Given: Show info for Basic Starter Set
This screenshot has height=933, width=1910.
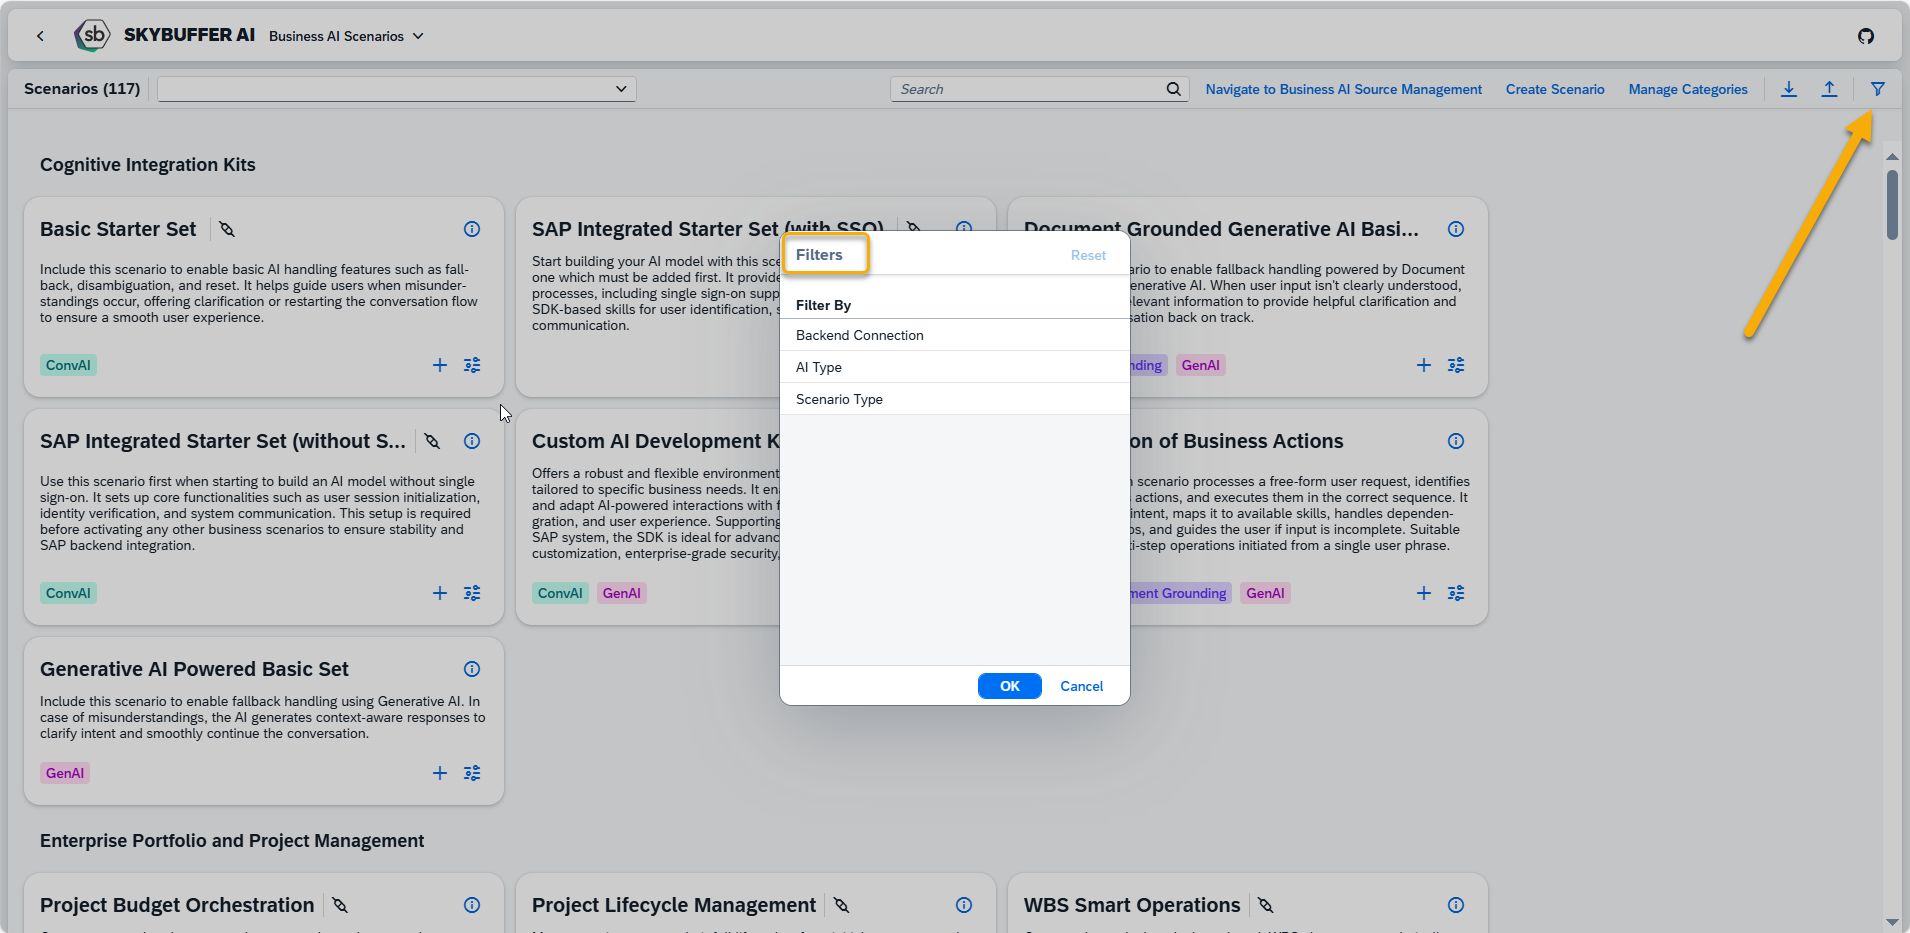Looking at the screenshot, I should coord(472,229).
